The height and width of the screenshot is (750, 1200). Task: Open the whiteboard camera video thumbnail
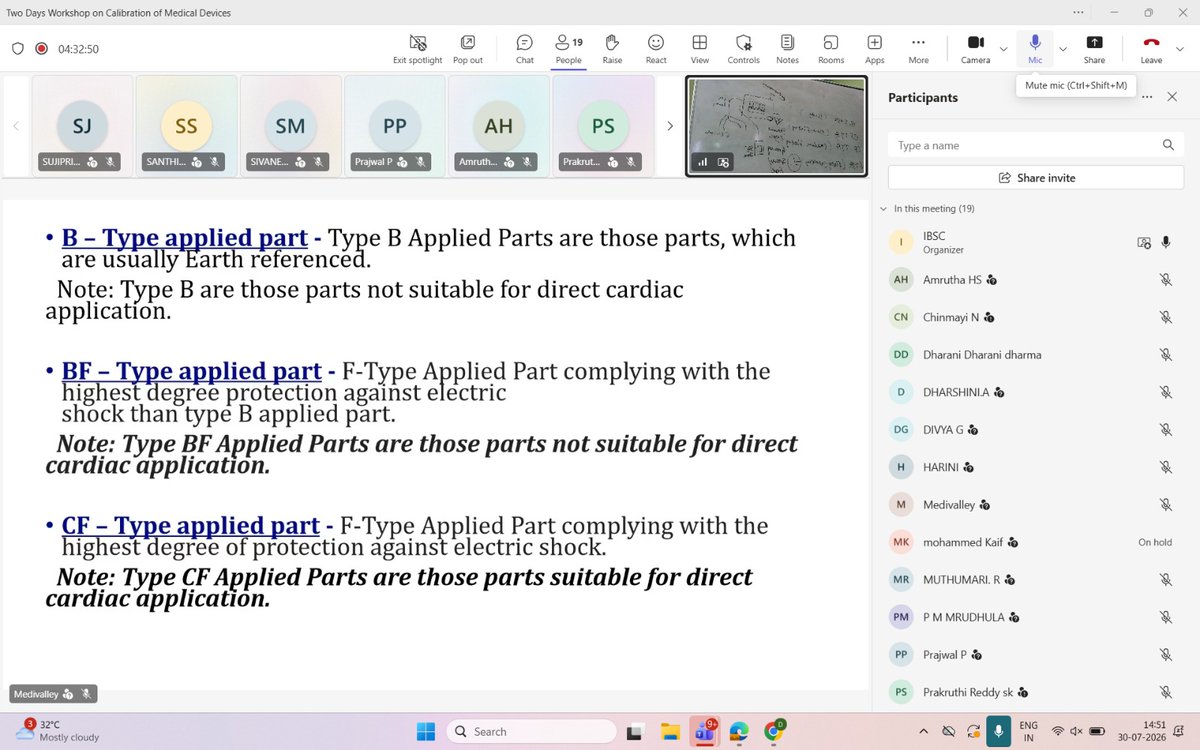click(776, 126)
